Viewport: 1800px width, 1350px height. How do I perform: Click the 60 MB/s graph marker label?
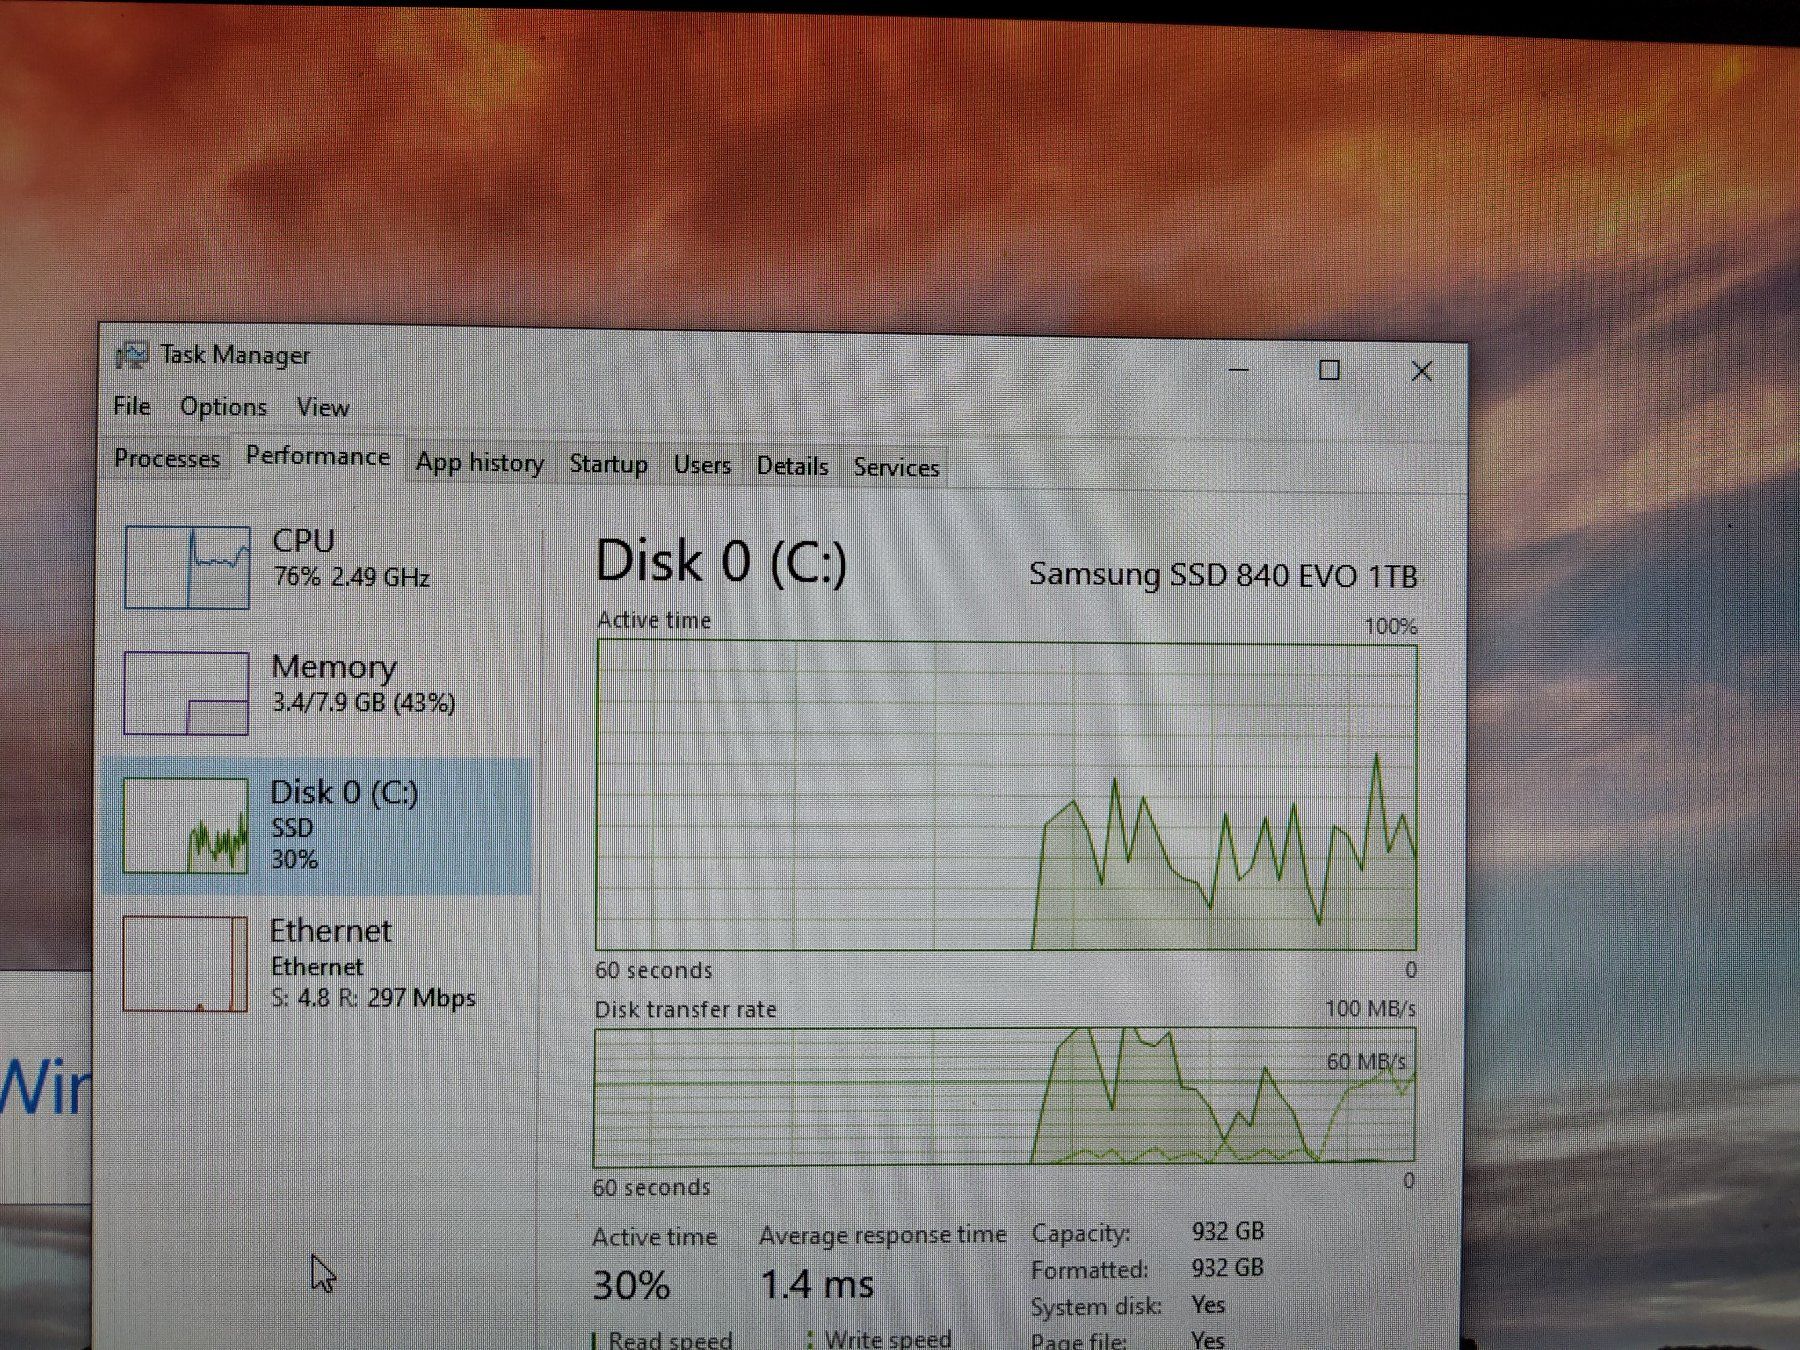(x=1366, y=1061)
